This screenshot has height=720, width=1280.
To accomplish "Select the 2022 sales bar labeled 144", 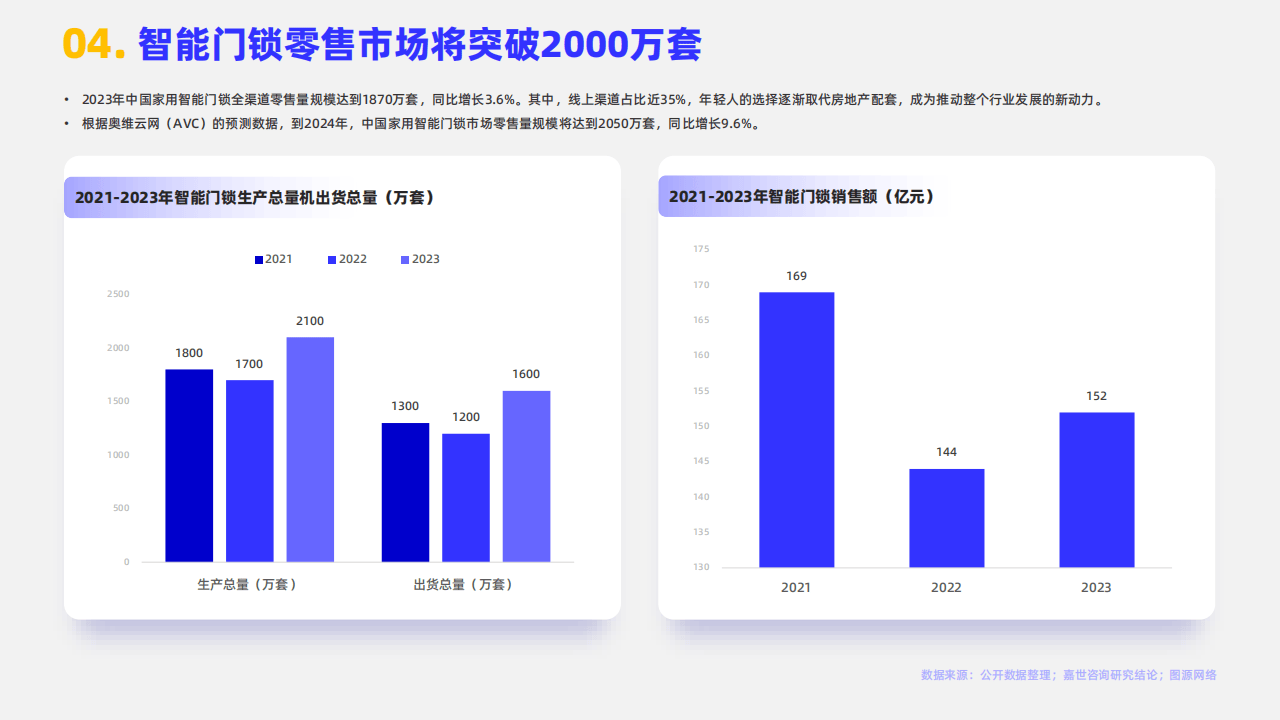I will point(946,518).
